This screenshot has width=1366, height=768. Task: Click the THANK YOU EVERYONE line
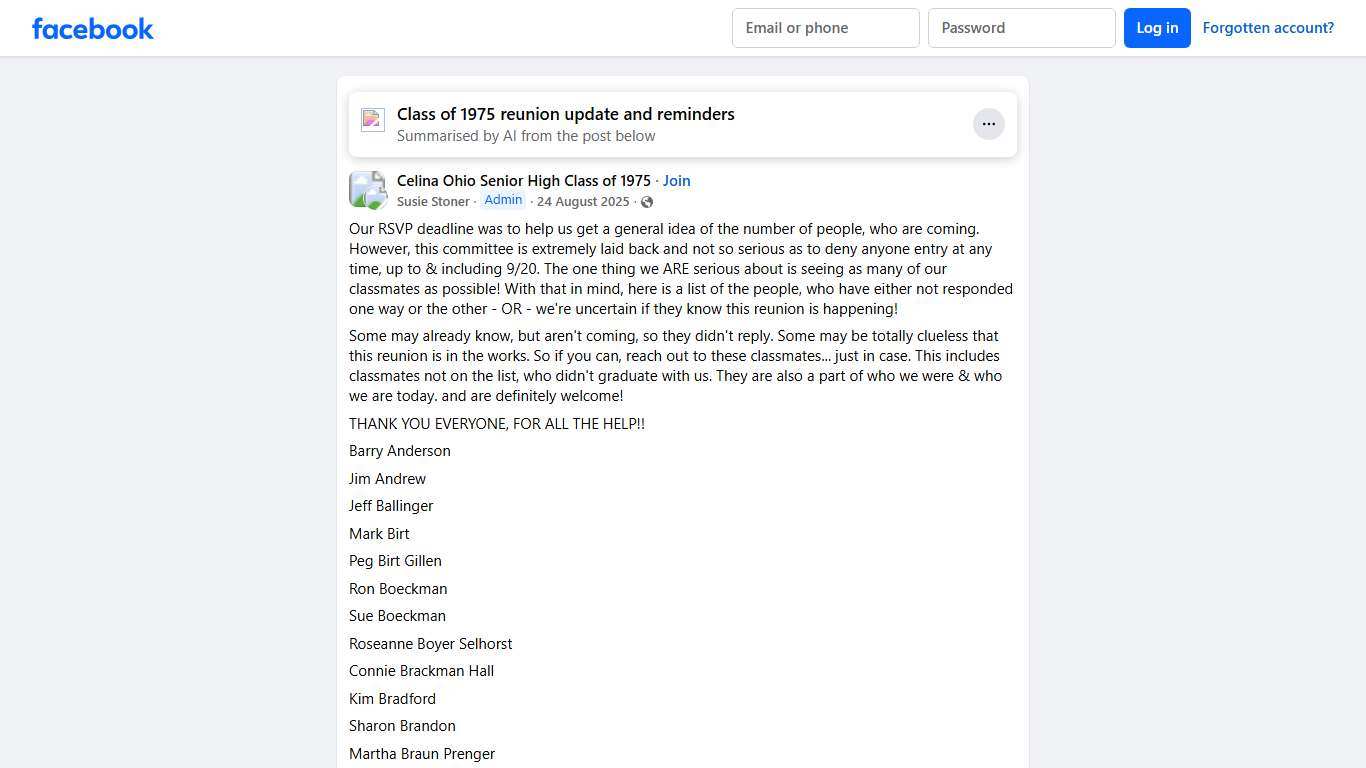tap(497, 424)
